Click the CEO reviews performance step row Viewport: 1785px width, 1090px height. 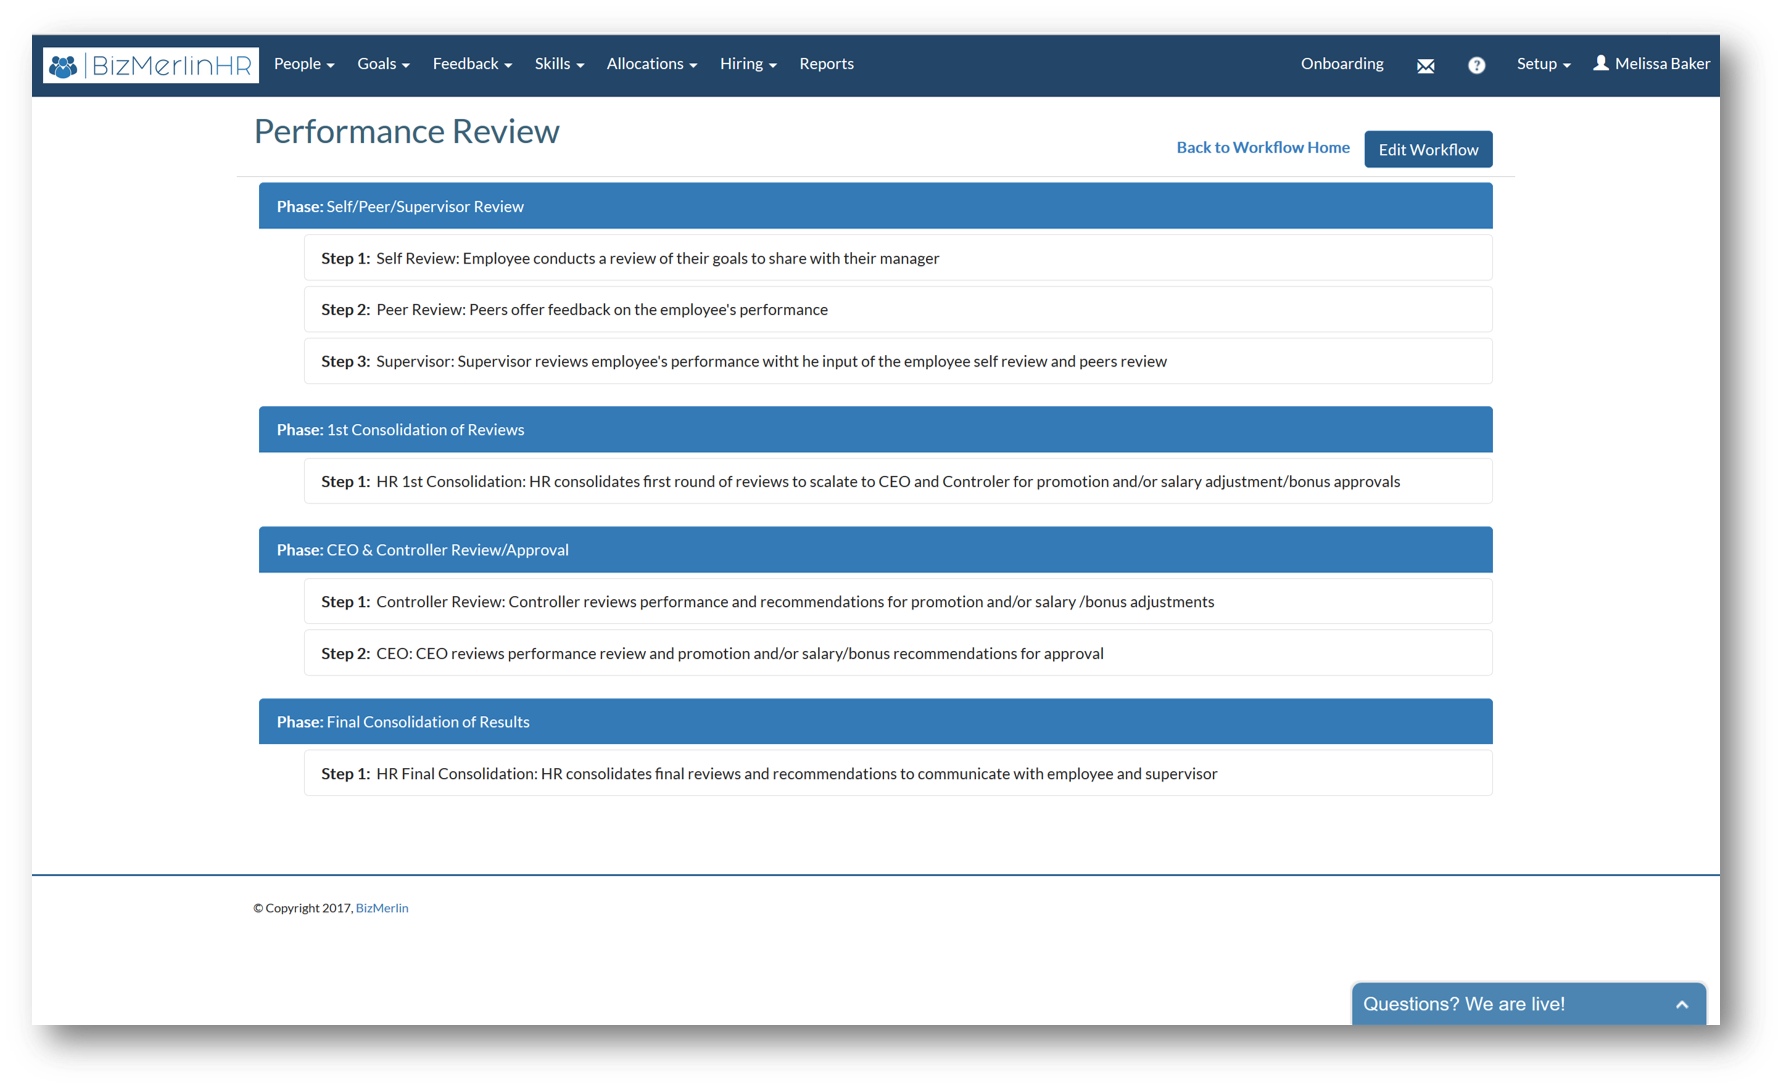click(x=898, y=653)
